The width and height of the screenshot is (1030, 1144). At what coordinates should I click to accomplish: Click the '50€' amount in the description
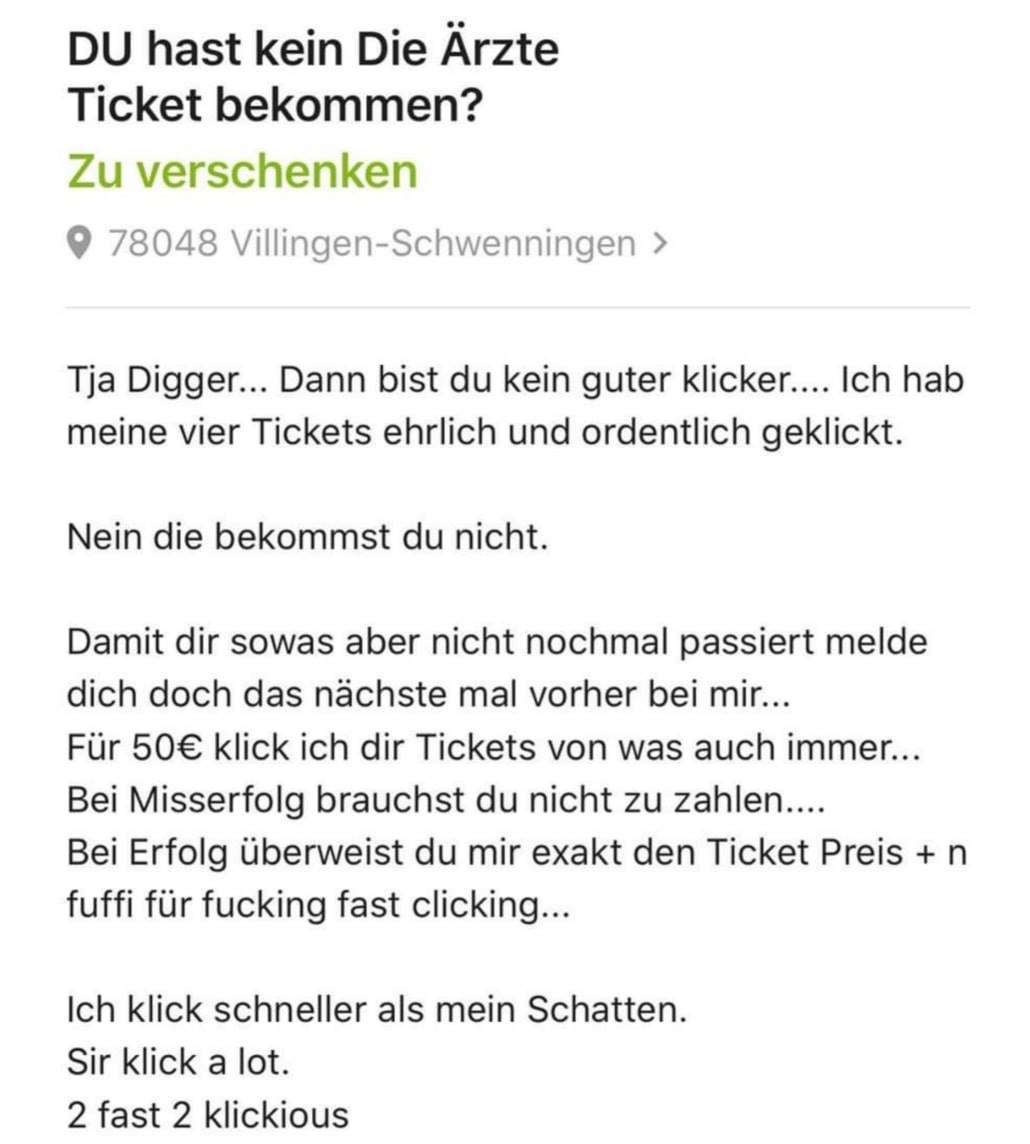(x=168, y=748)
